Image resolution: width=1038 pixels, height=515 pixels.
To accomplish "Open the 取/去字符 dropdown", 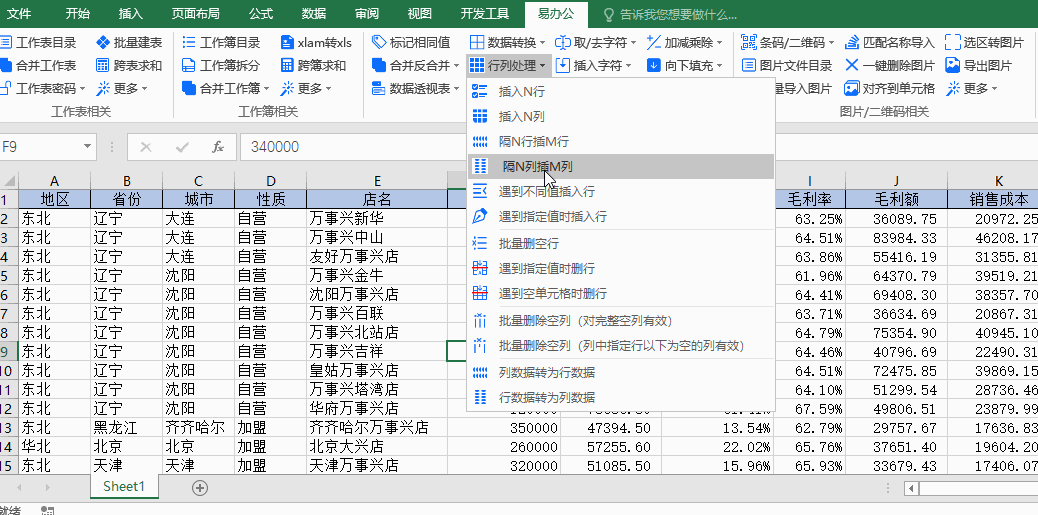I will click(596, 42).
